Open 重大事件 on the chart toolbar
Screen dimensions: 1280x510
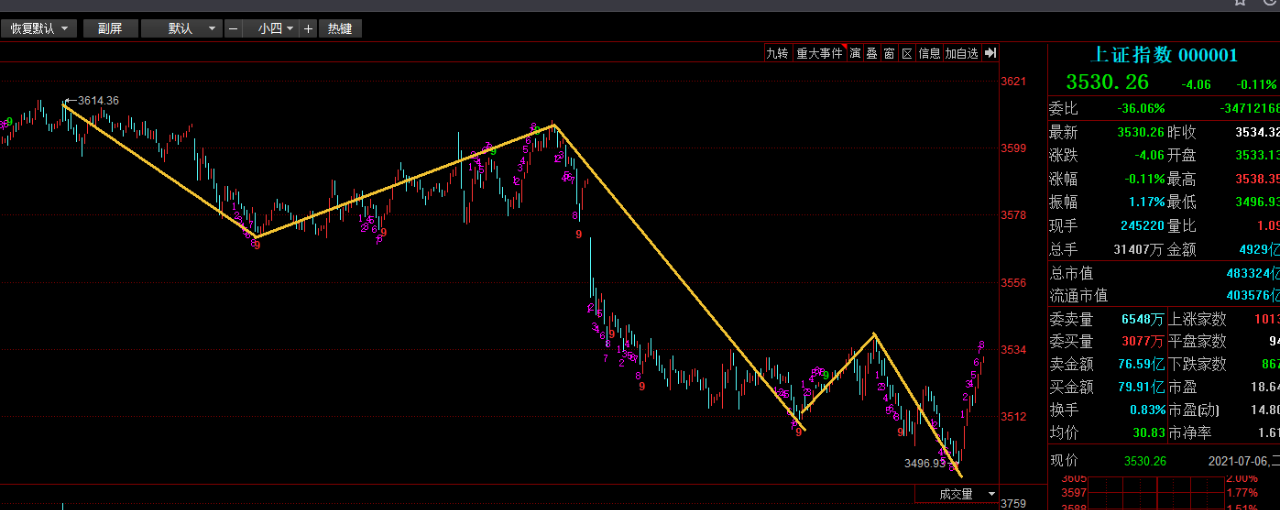coord(819,53)
